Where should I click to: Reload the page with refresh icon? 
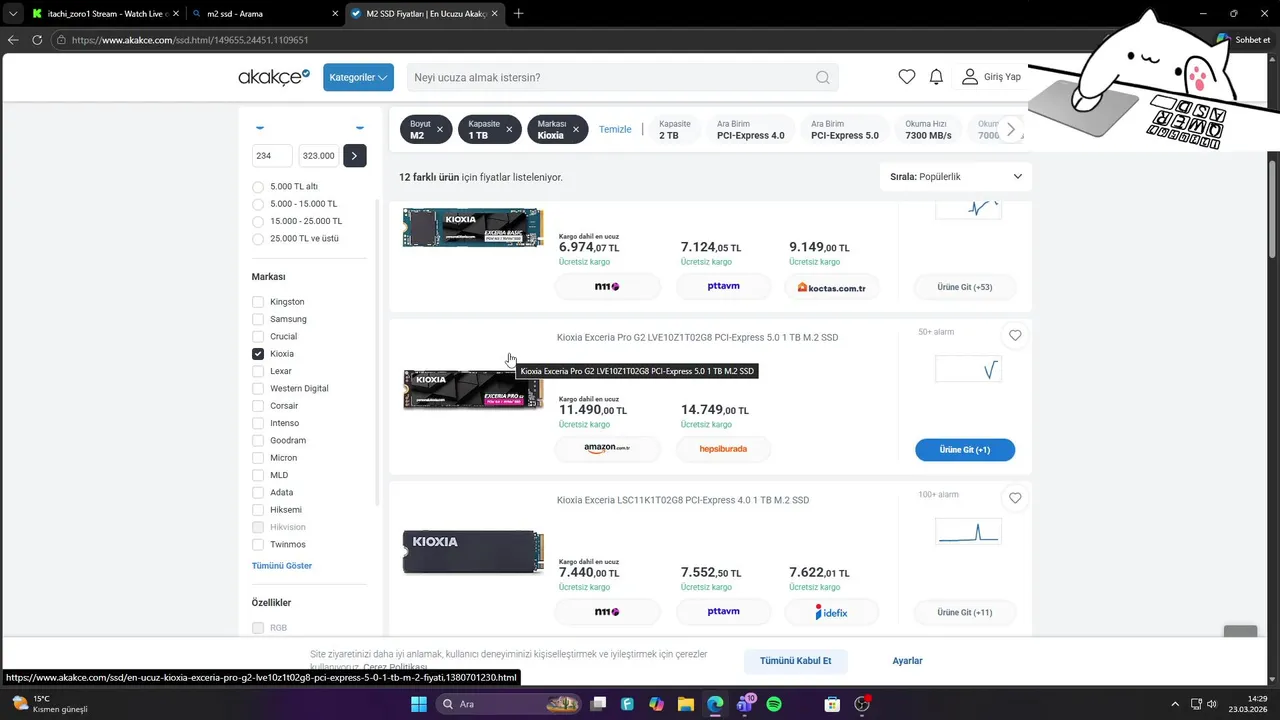tap(37, 40)
